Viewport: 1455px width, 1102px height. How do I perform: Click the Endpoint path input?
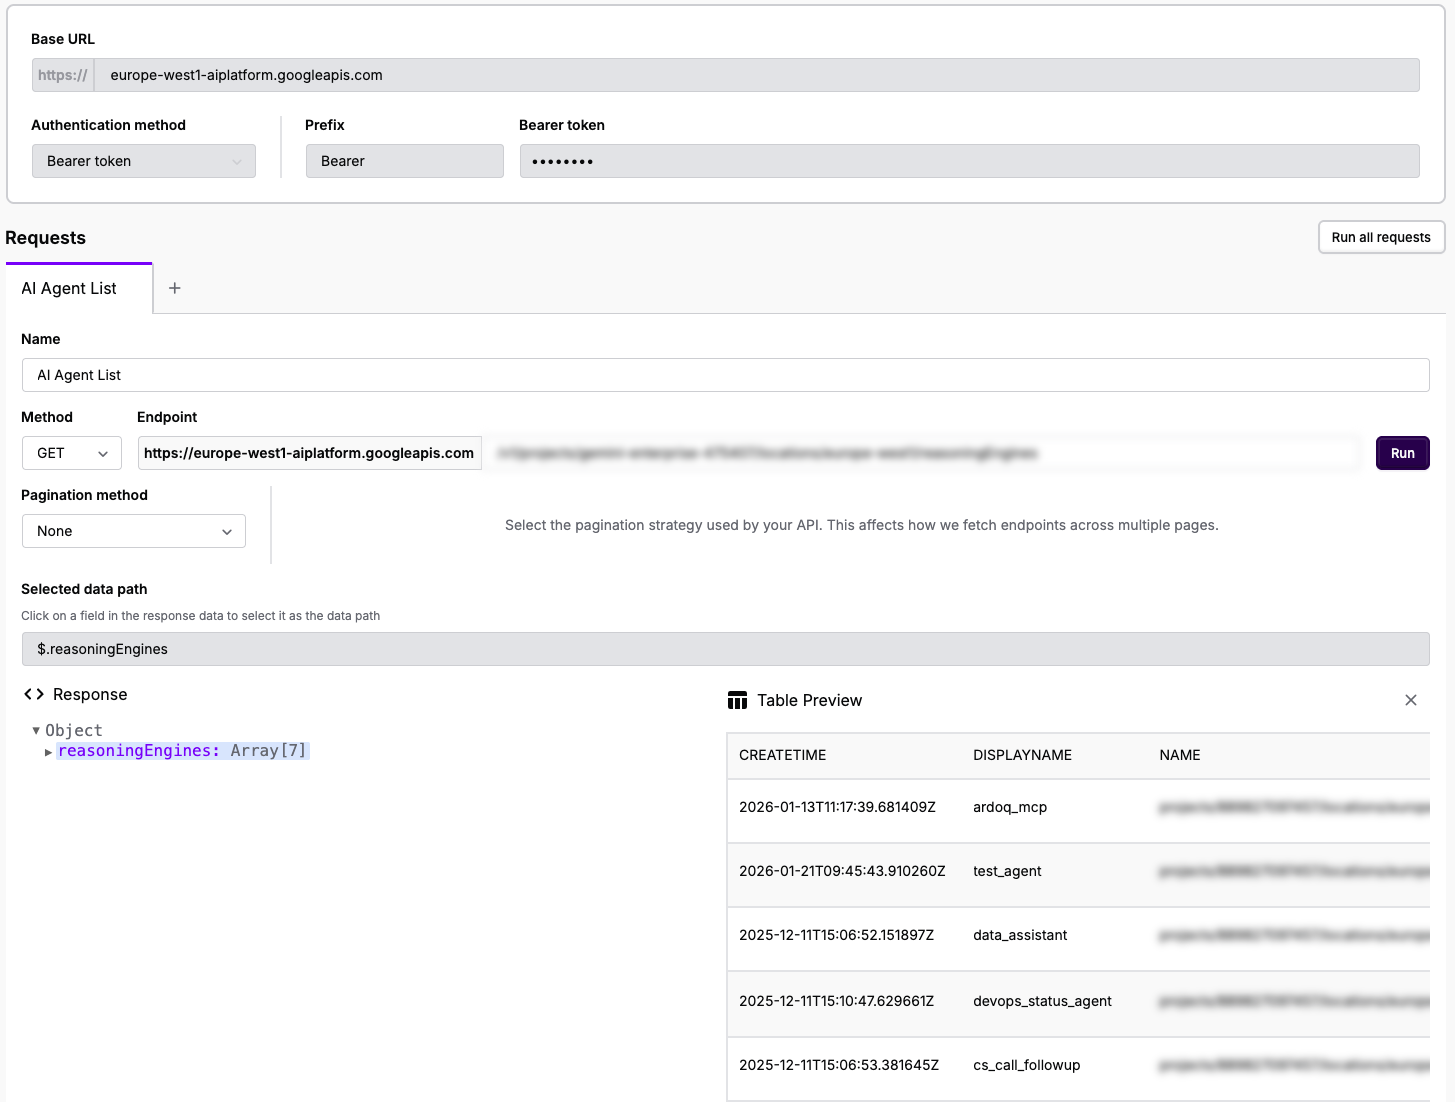[920, 453]
